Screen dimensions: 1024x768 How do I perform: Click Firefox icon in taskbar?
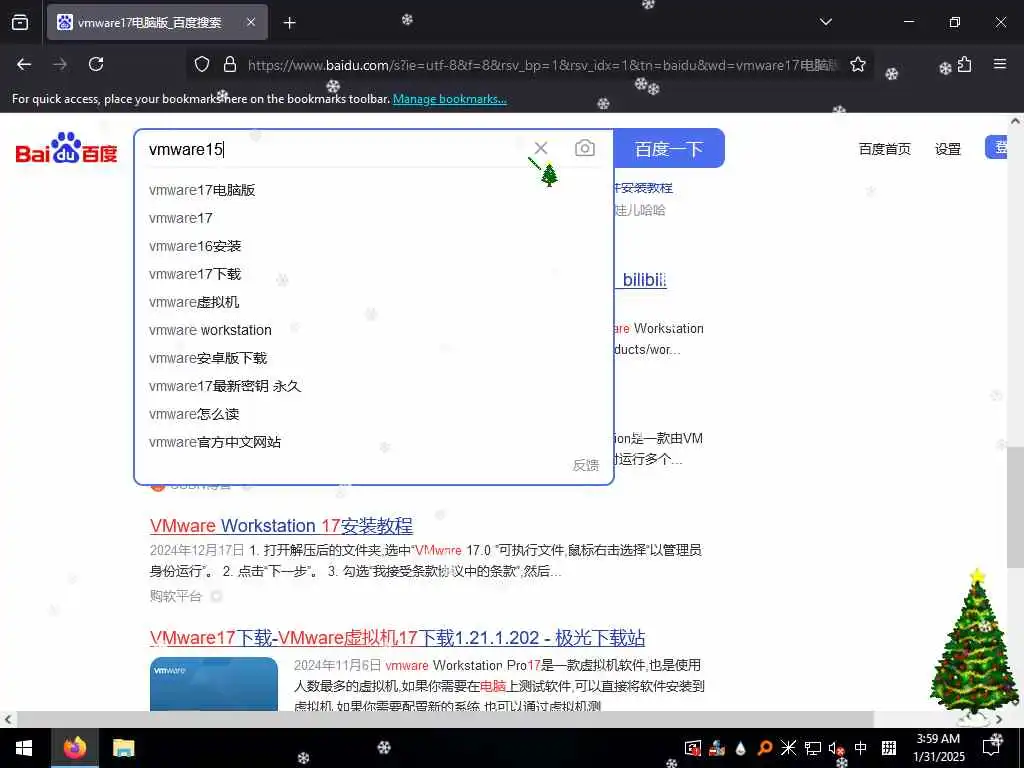point(74,748)
